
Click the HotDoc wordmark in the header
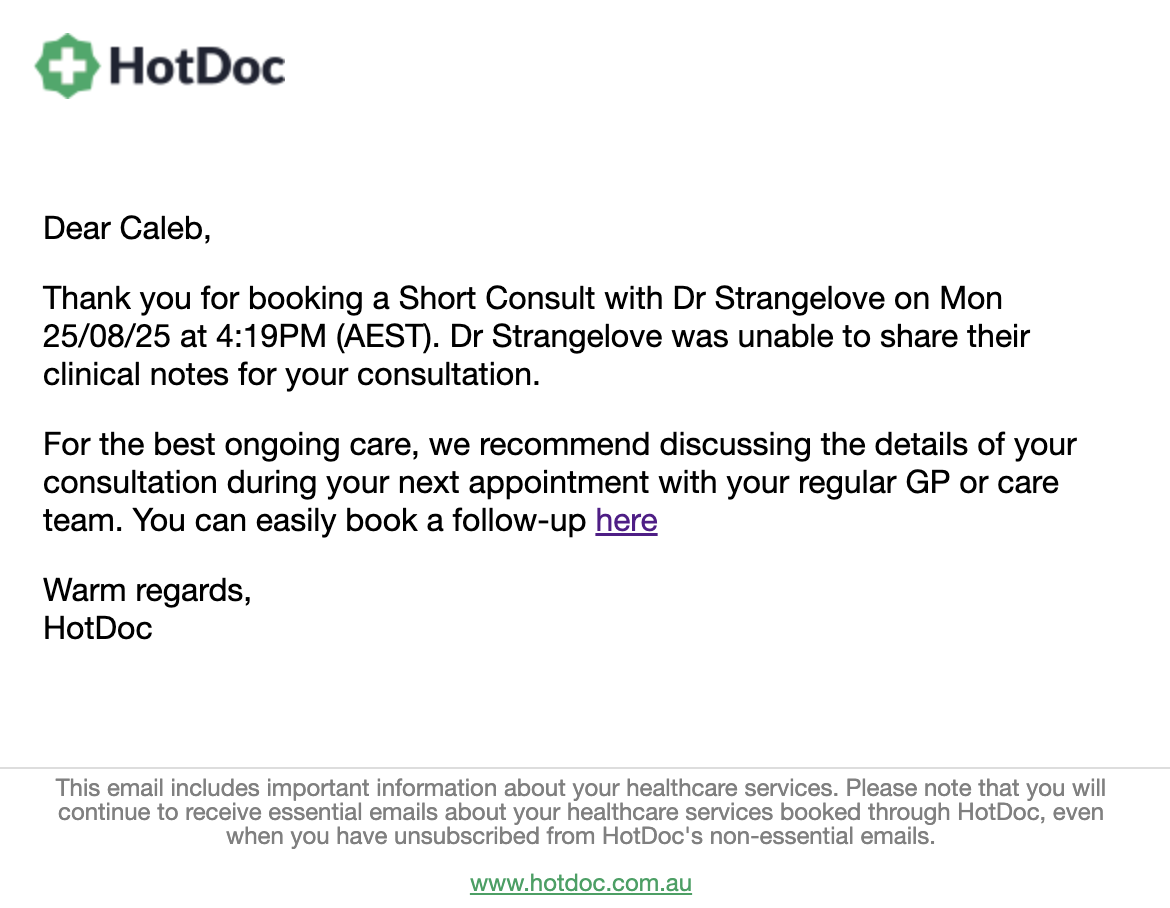coord(197,66)
